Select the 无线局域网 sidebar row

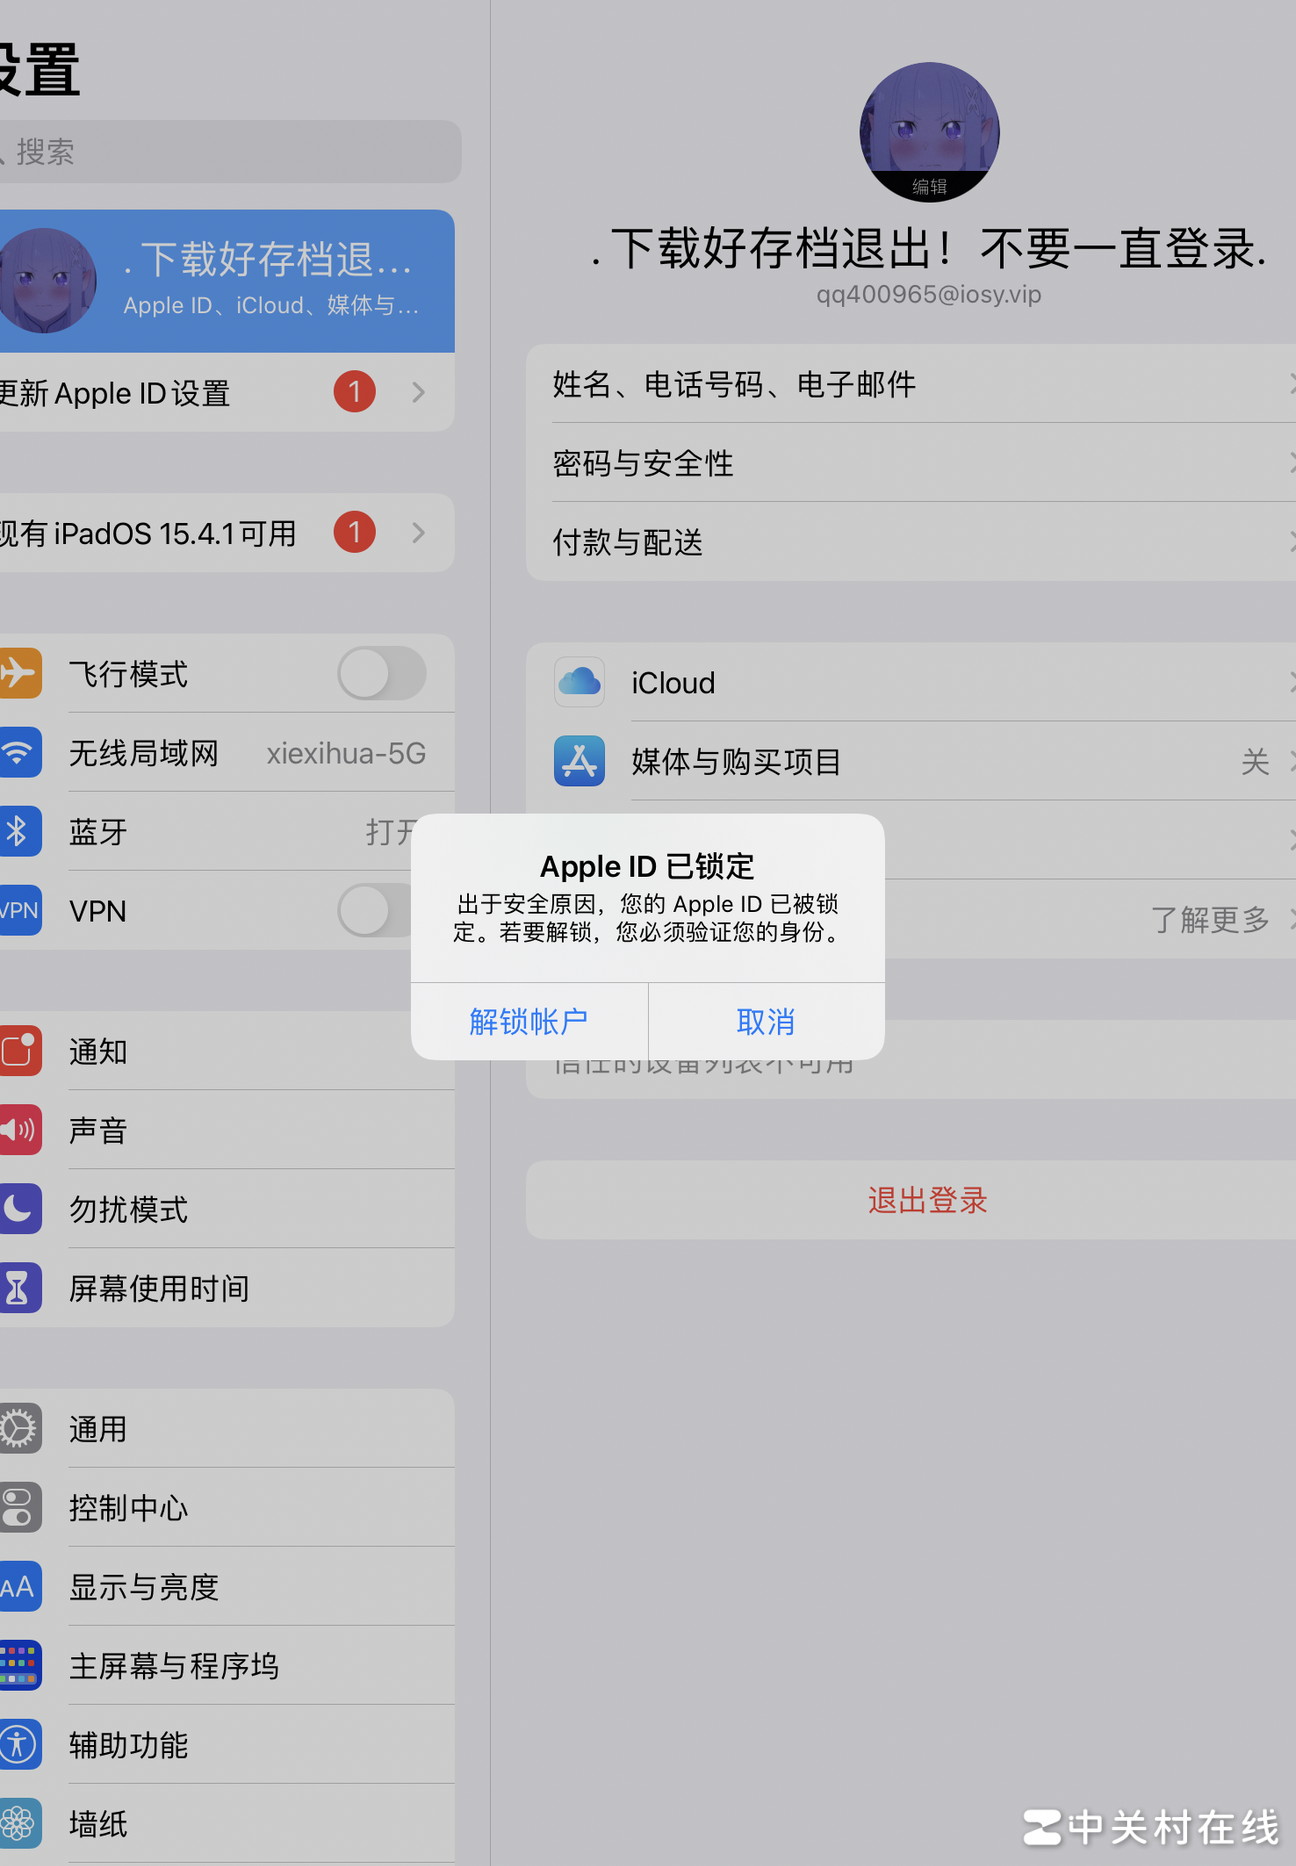(x=227, y=752)
